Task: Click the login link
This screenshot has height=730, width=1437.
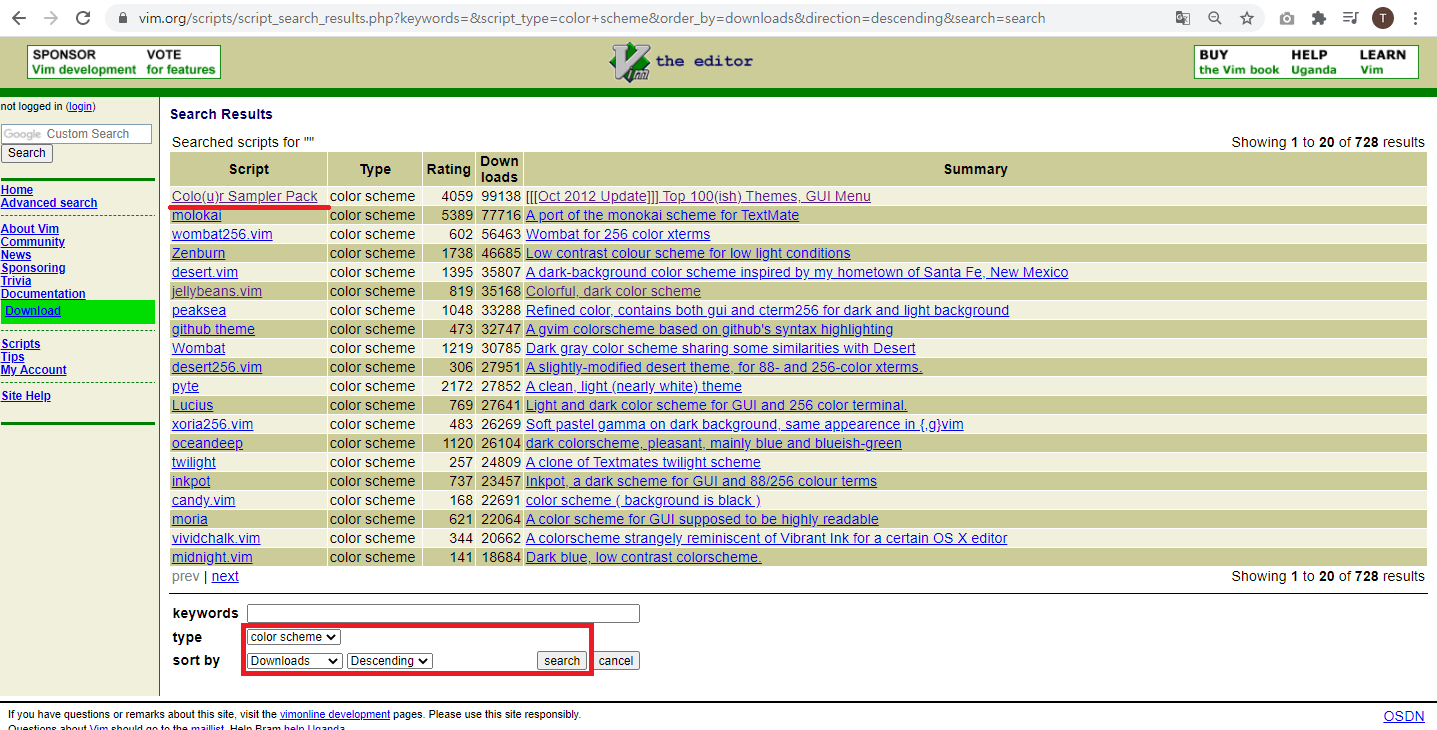Action: (80, 106)
